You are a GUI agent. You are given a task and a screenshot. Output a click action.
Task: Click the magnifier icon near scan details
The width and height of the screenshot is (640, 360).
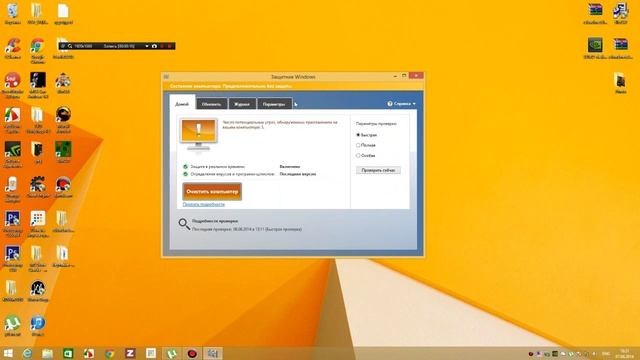[x=184, y=224]
